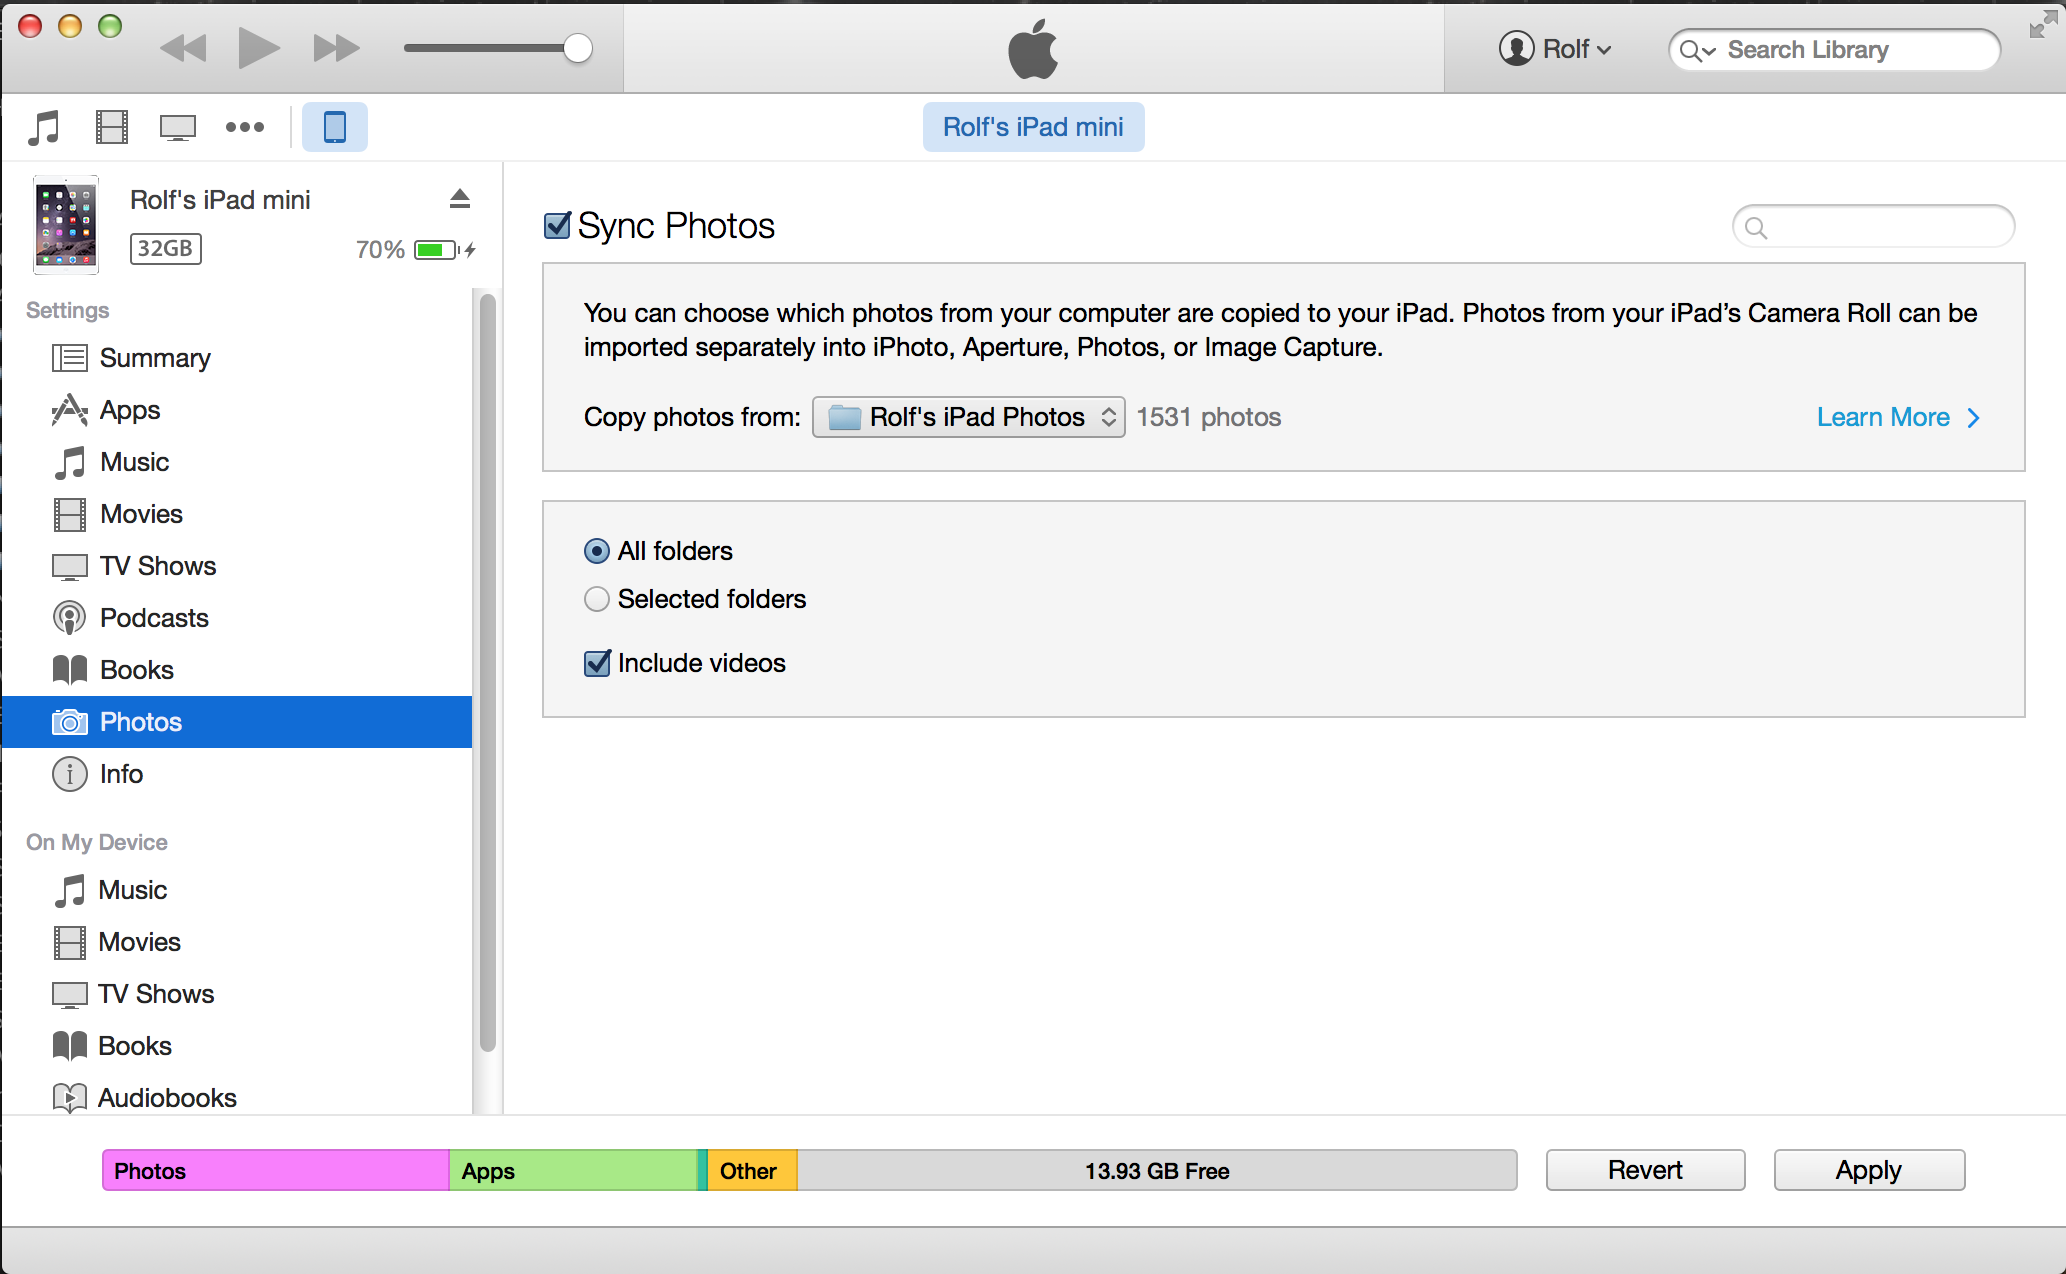
Task: Uncheck the Sync Photos checkbox
Action: (557, 226)
